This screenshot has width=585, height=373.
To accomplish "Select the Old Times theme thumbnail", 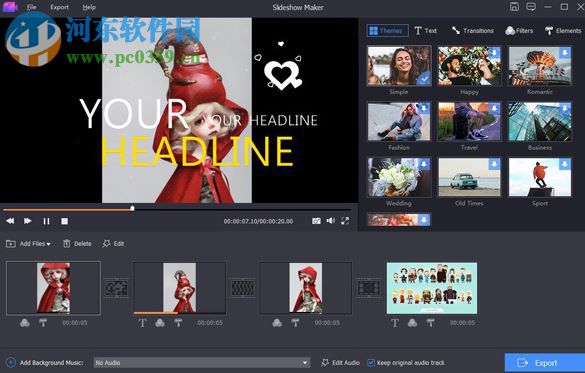I will (x=469, y=177).
